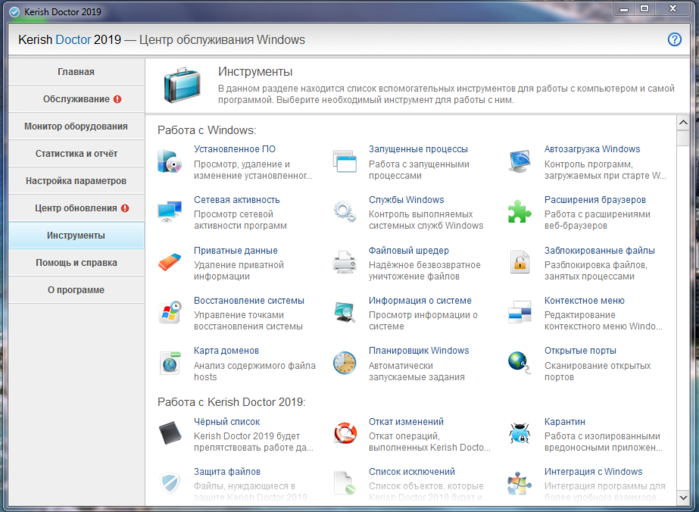The height and width of the screenshot is (512, 699).
Task: Click the Карта доменов hosts file icon
Action: (169, 362)
